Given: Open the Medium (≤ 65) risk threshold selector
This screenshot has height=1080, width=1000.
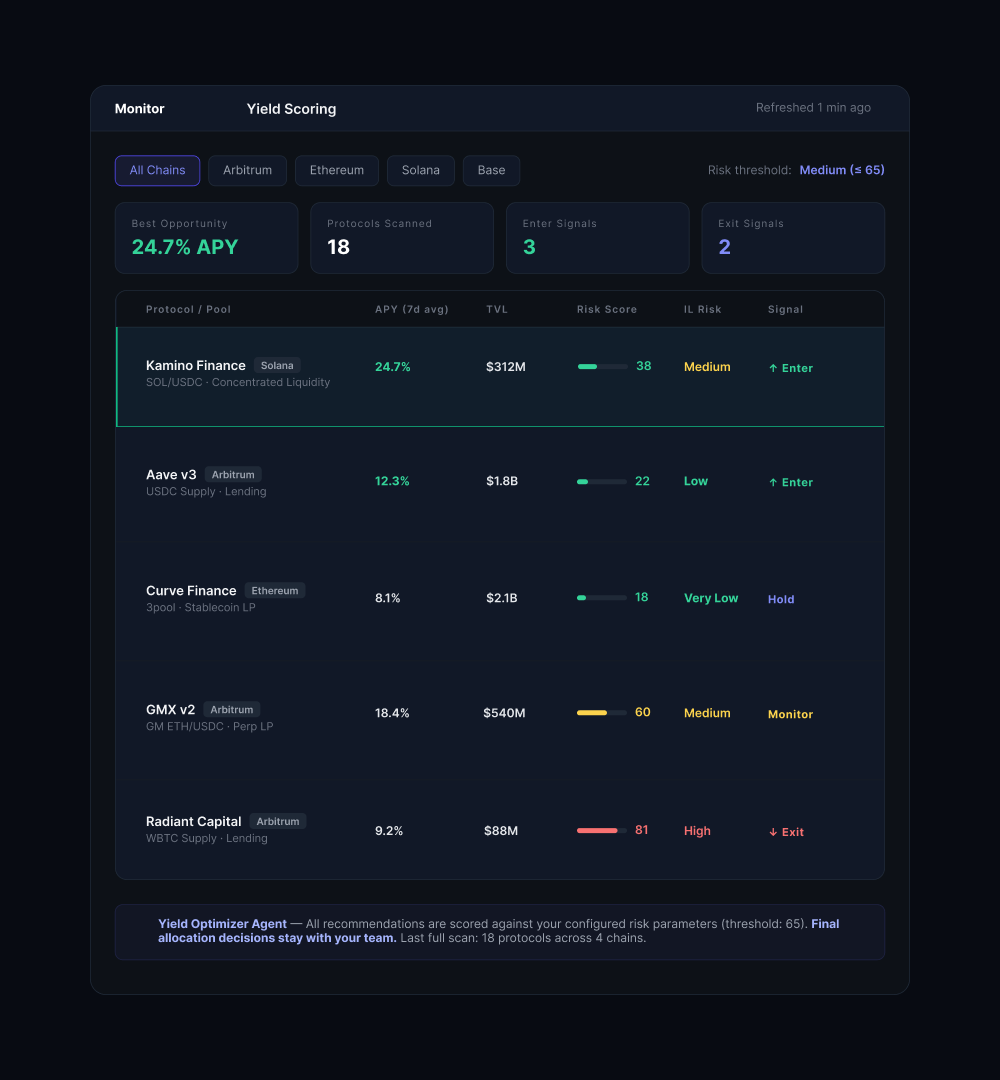Looking at the screenshot, I should point(841,170).
